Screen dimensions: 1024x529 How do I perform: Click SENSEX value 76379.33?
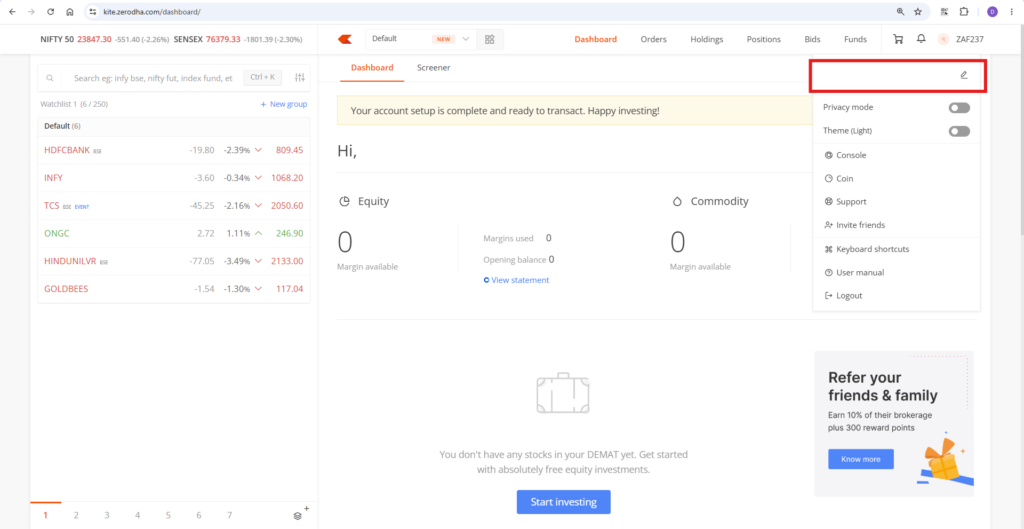[224, 39]
